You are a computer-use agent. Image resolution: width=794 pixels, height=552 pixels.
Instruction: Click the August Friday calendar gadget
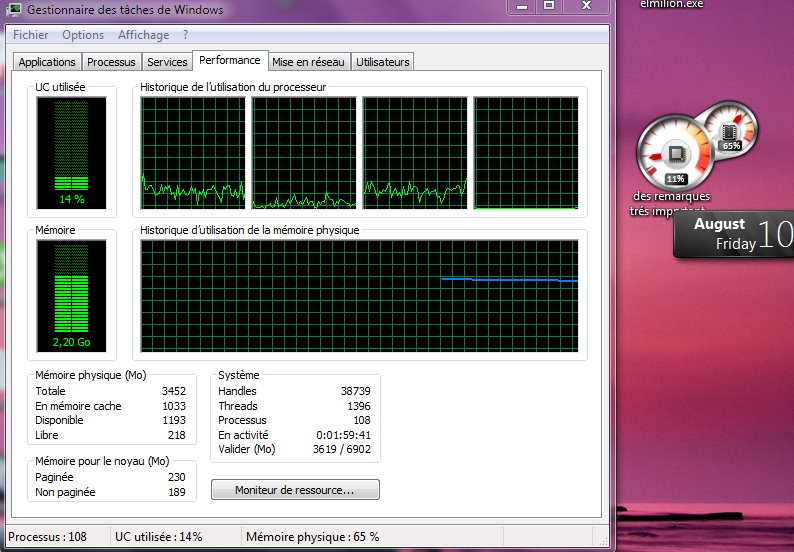(734, 234)
